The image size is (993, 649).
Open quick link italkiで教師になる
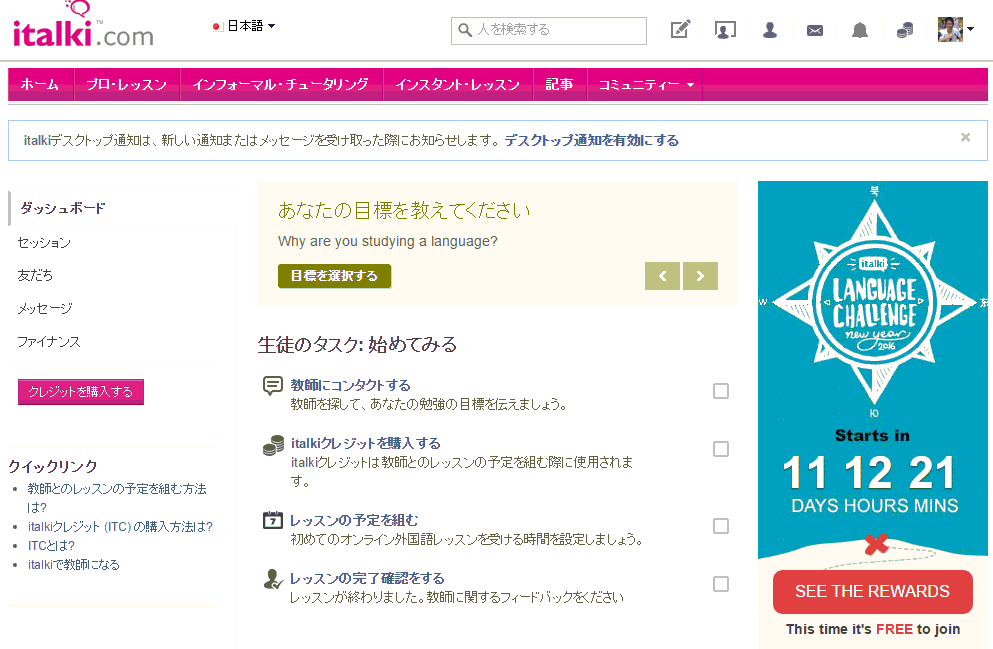coord(73,565)
